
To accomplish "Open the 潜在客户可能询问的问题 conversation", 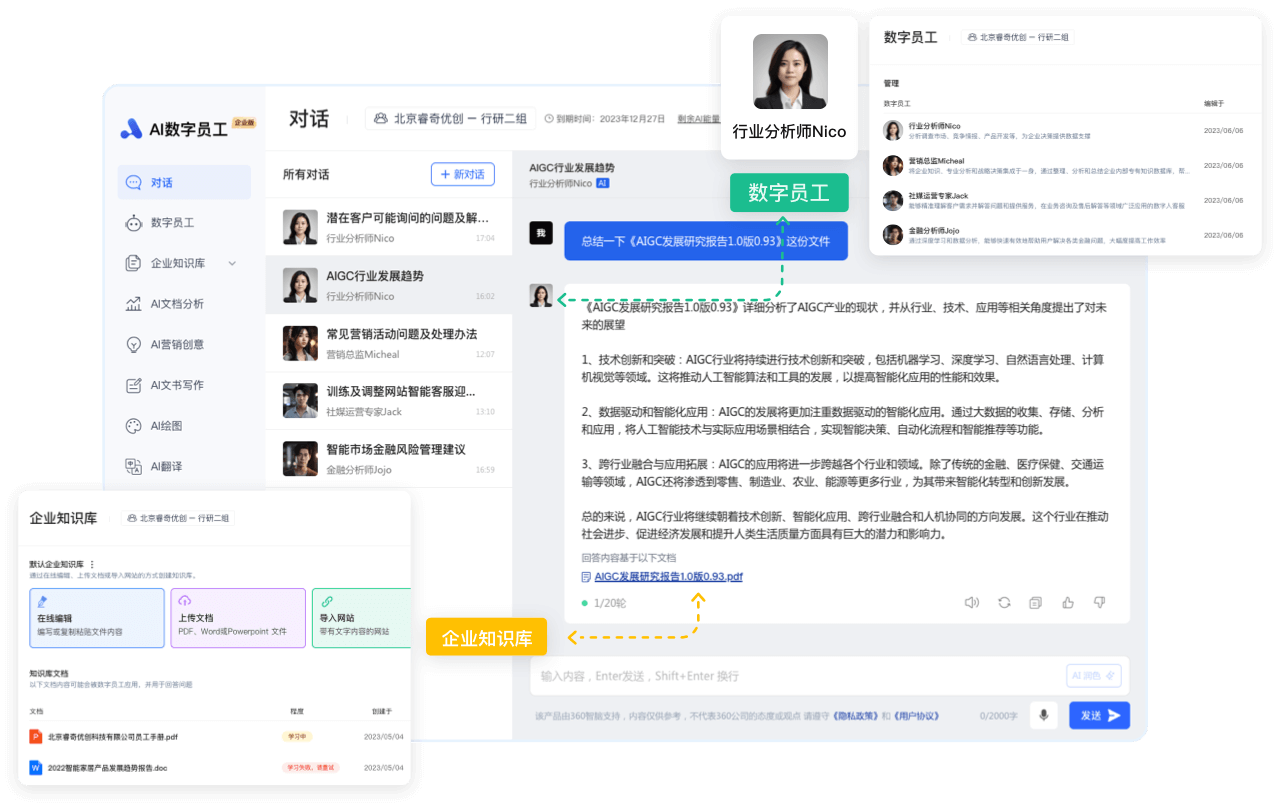I will [x=388, y=227].
